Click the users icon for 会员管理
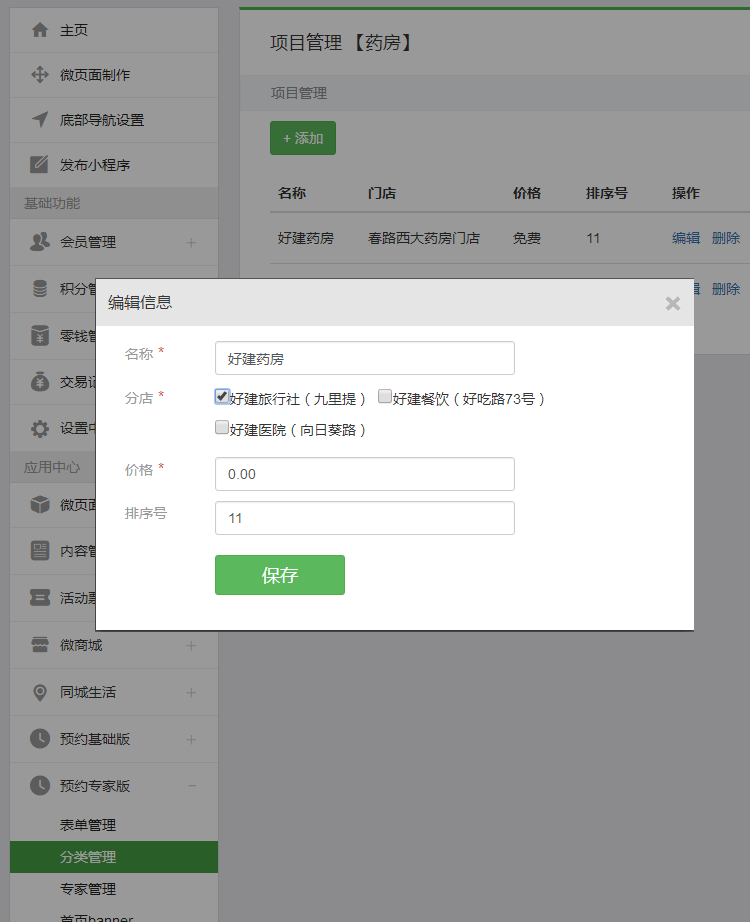The height and width of the screenshot is (922, 750). 40,242
